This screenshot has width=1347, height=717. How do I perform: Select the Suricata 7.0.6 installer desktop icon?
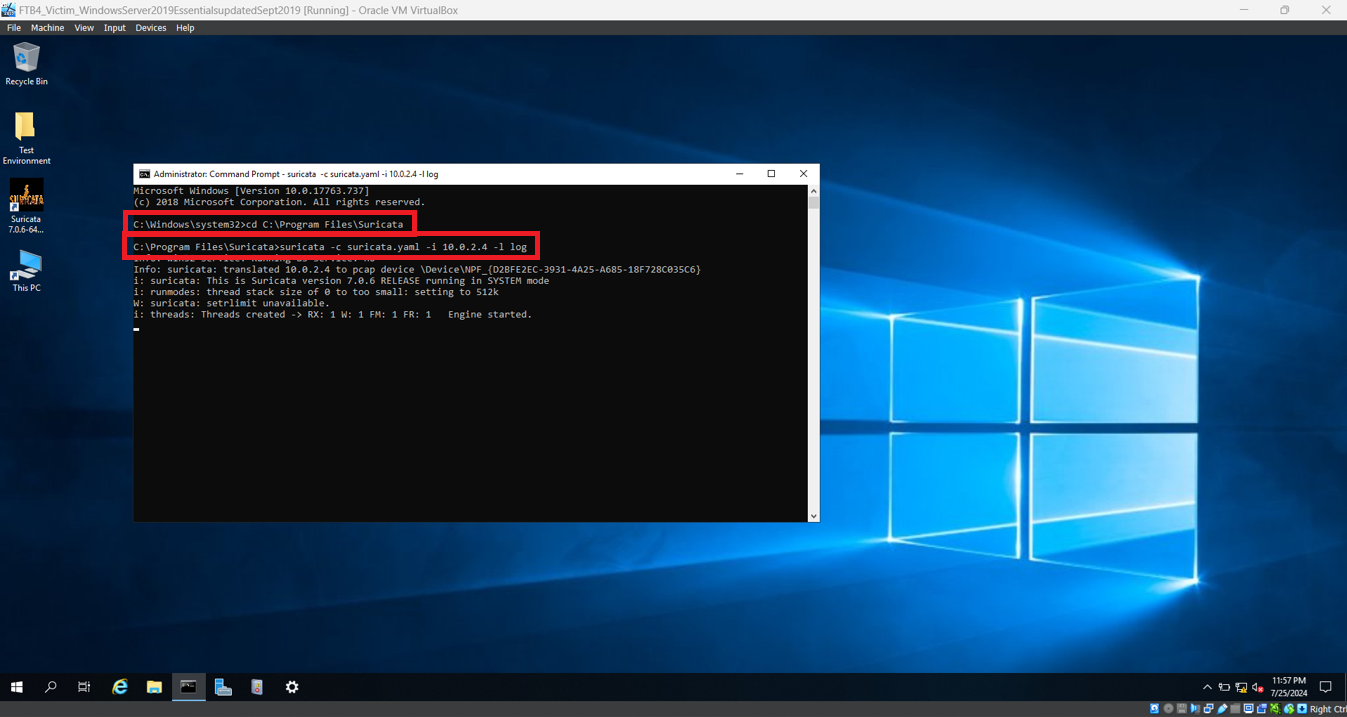26,207
